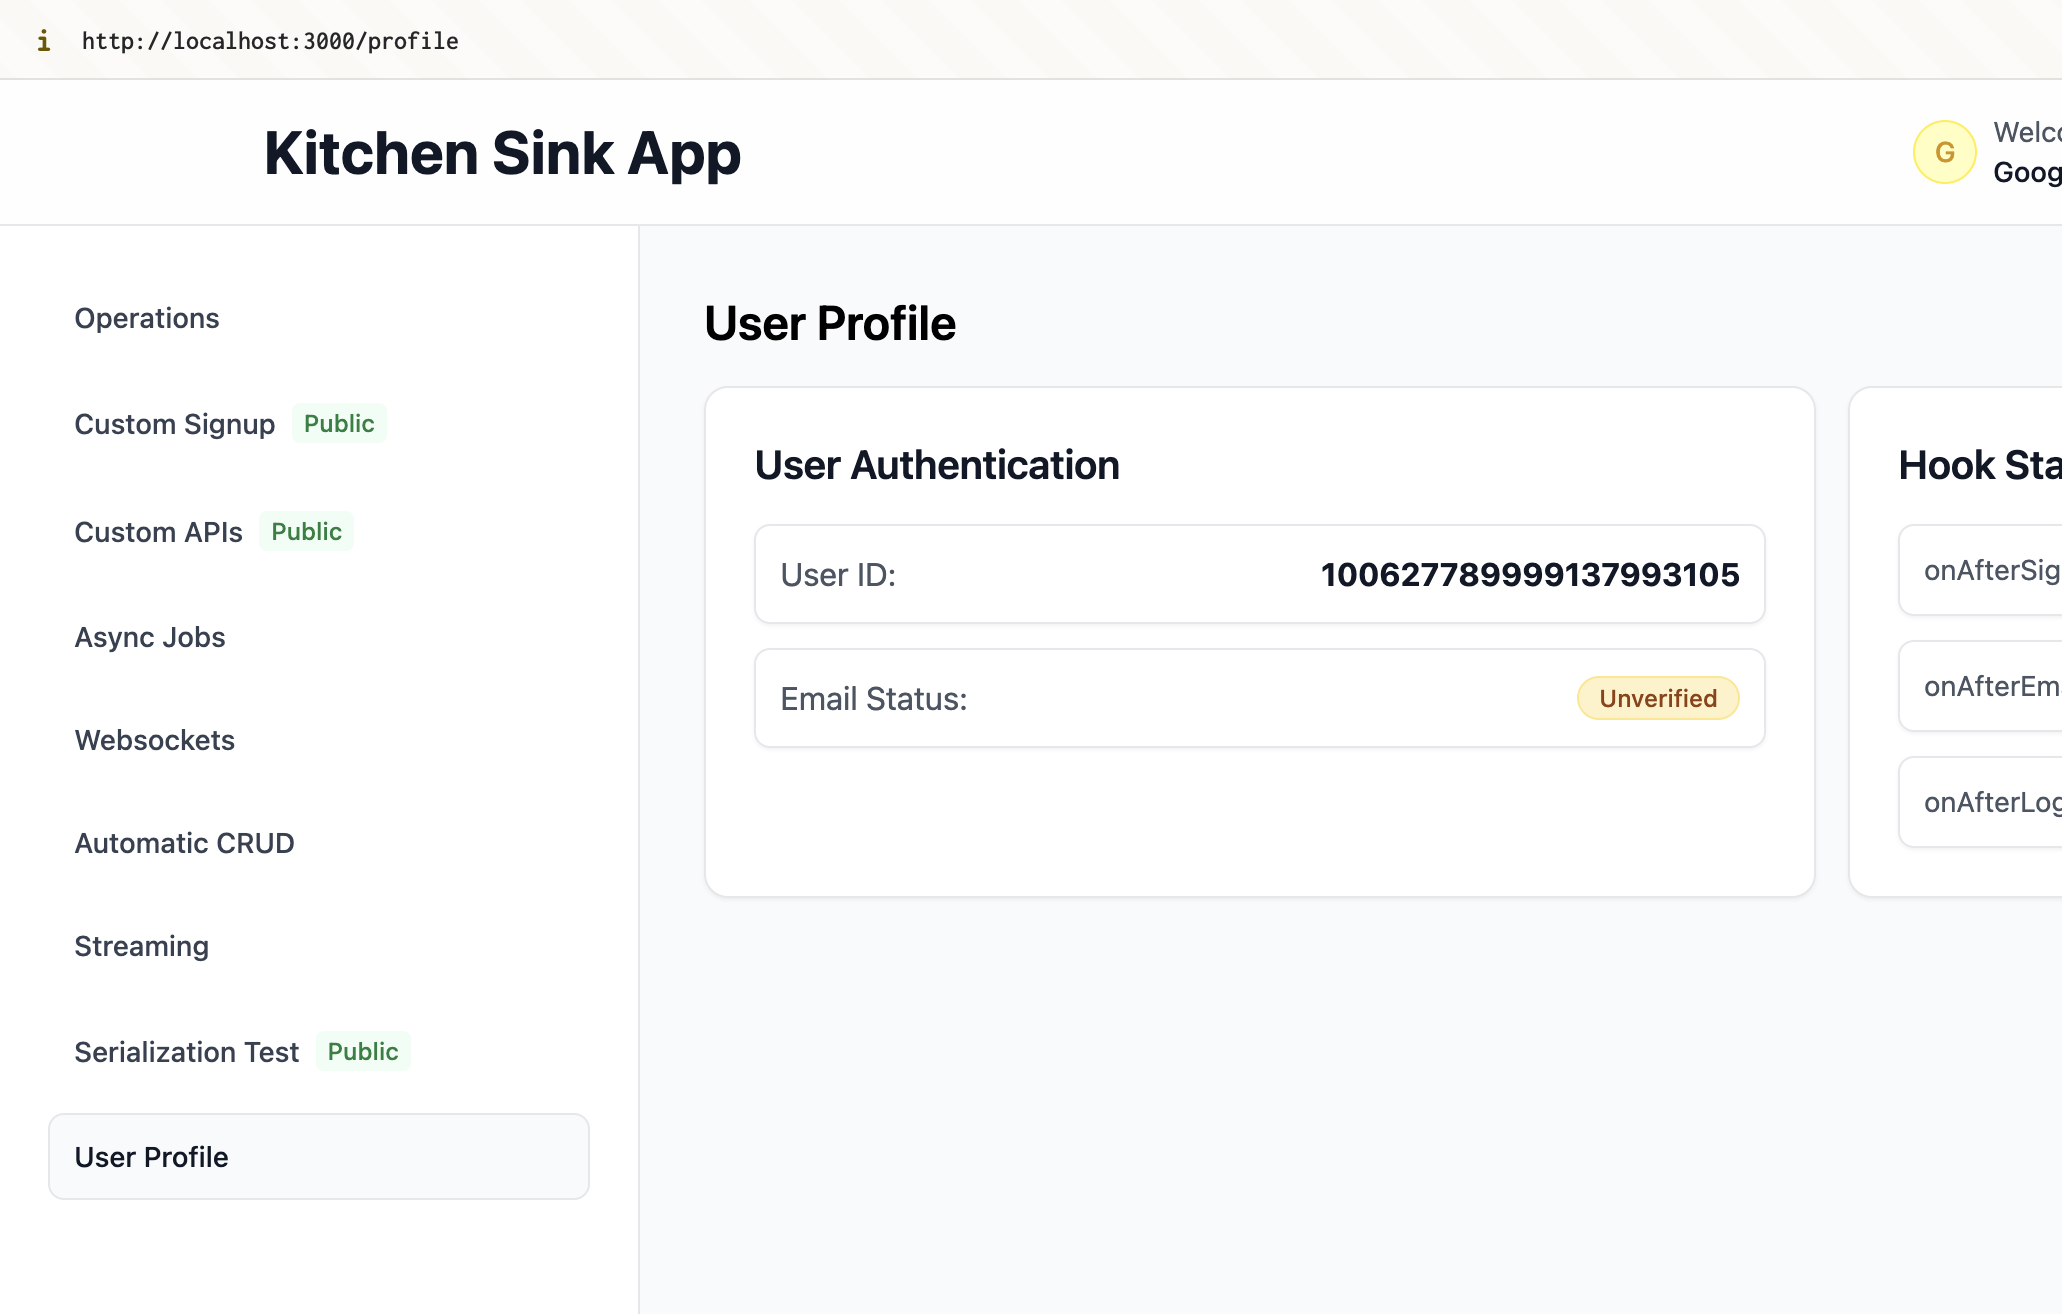
Task: Click the onAfterEm hook status card
Action: tap(1991, 685)
